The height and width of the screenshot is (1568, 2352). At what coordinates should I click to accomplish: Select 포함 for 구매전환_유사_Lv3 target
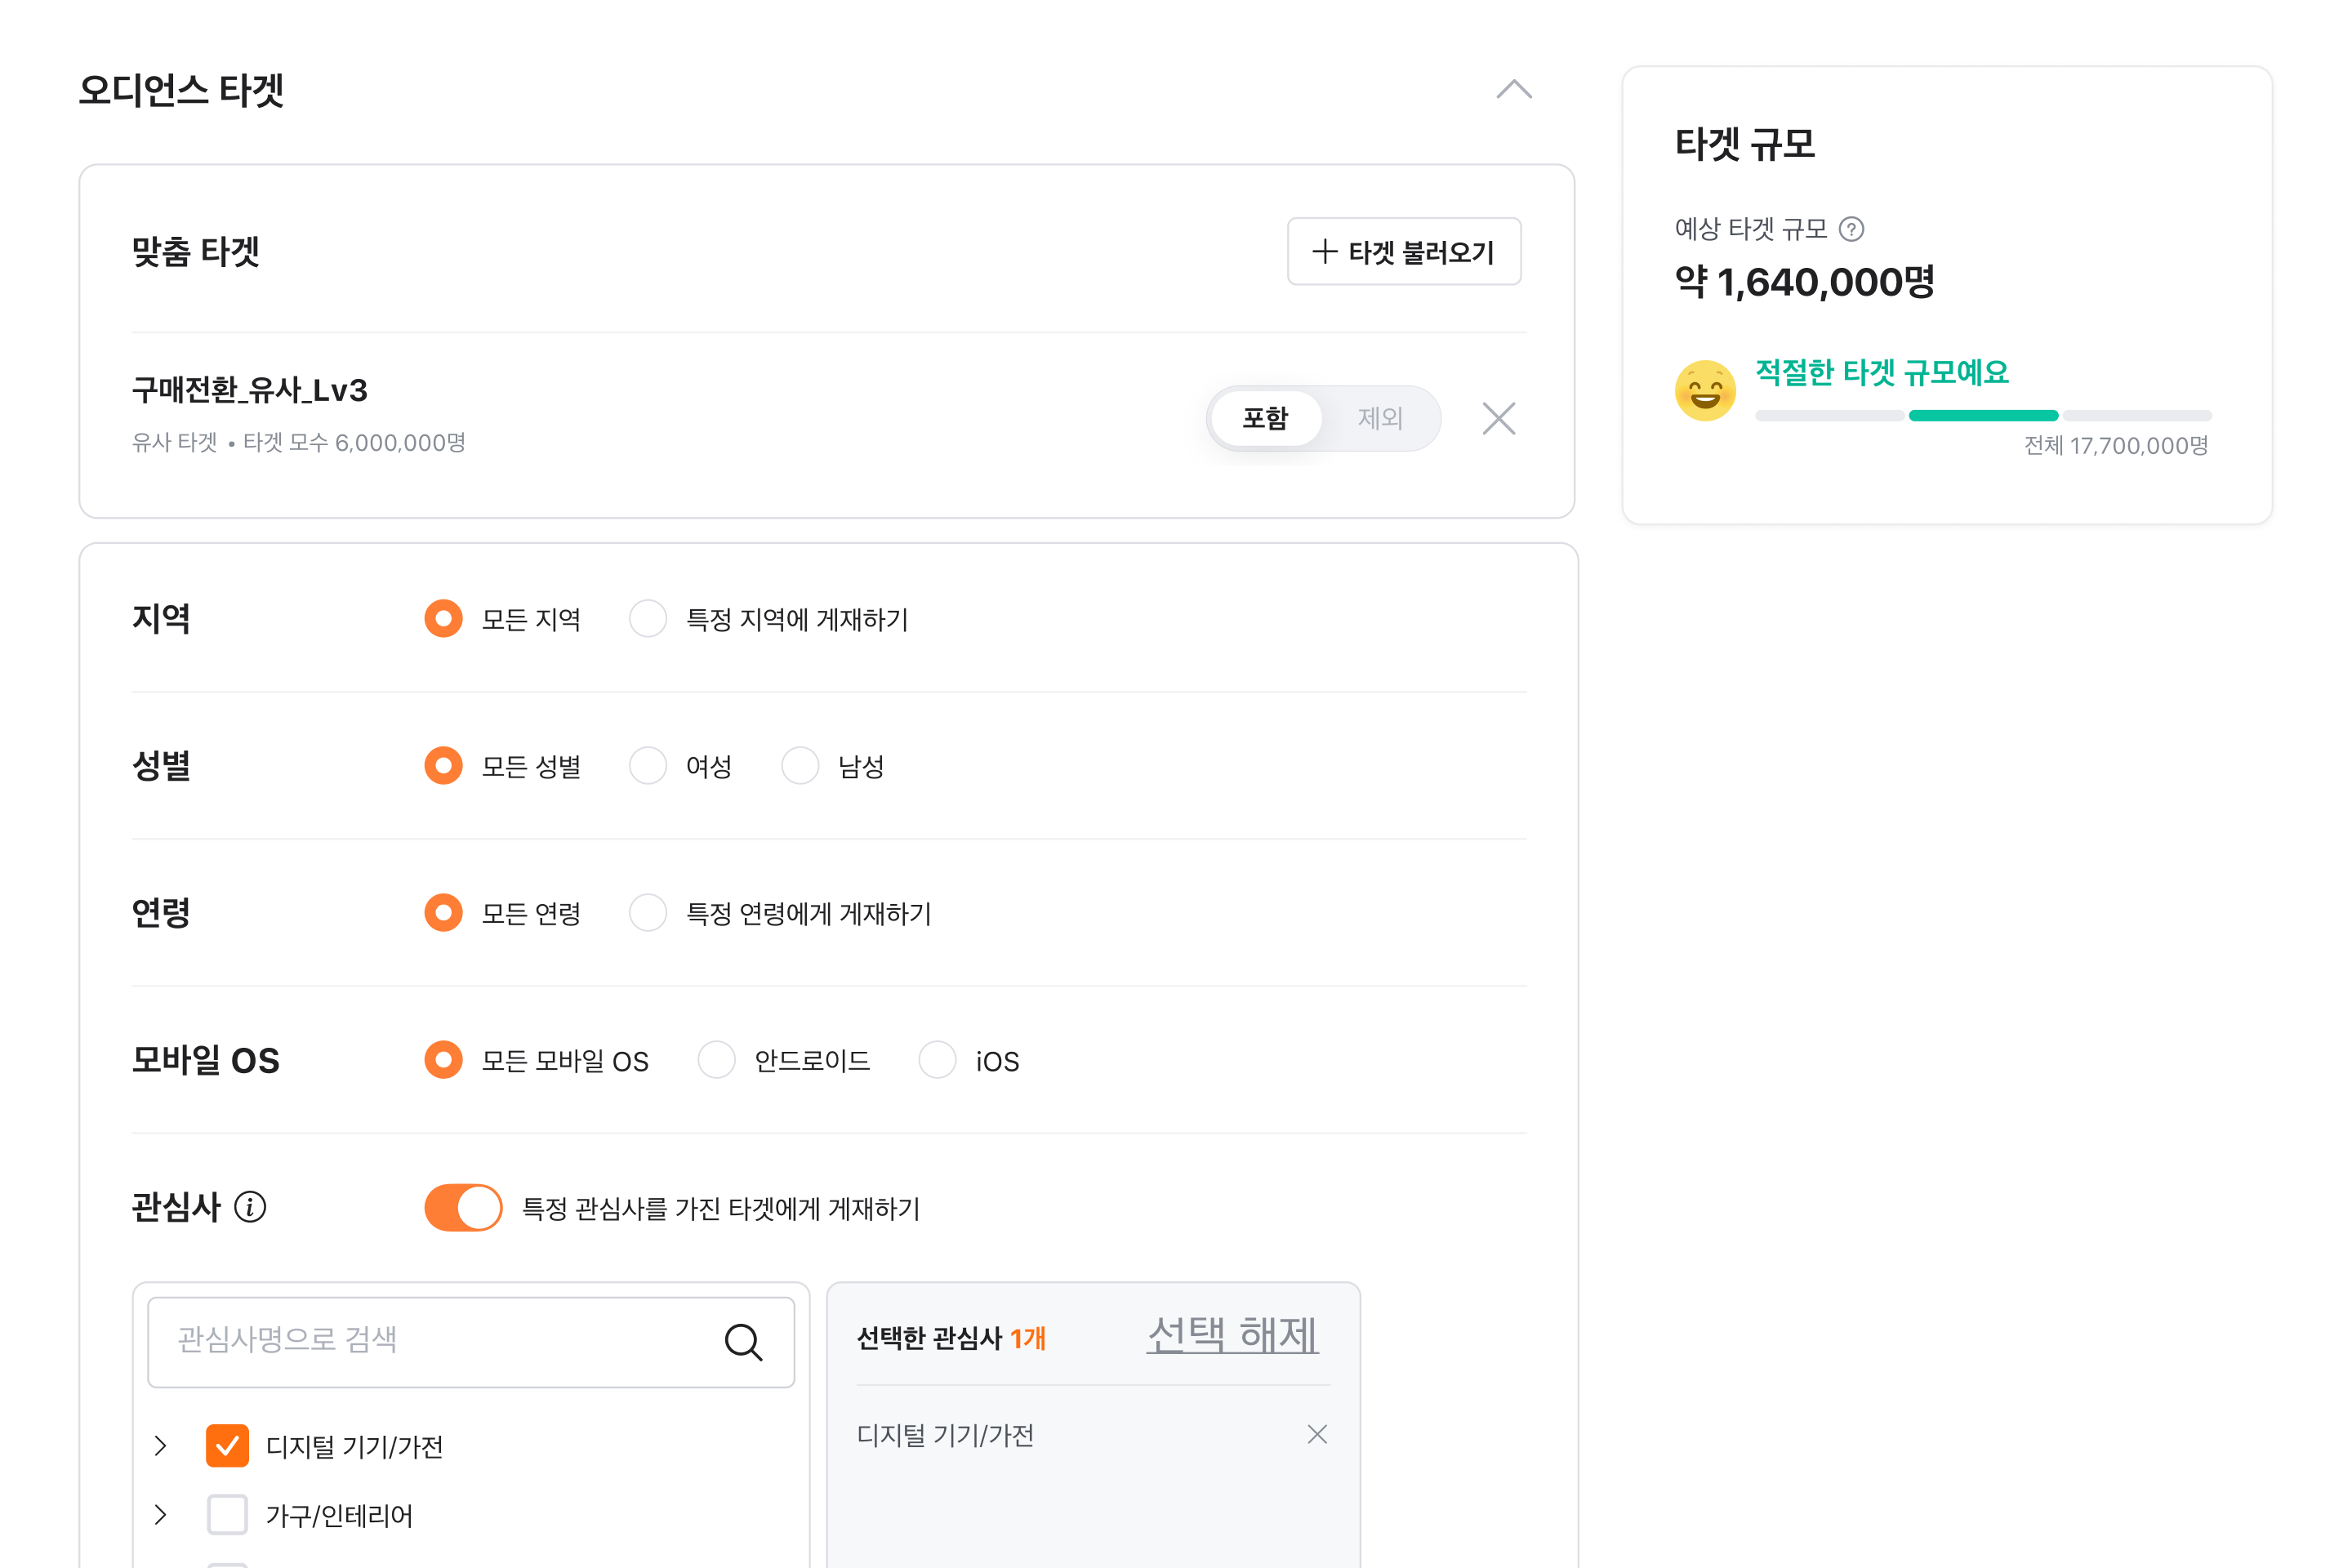[1265, 418]
